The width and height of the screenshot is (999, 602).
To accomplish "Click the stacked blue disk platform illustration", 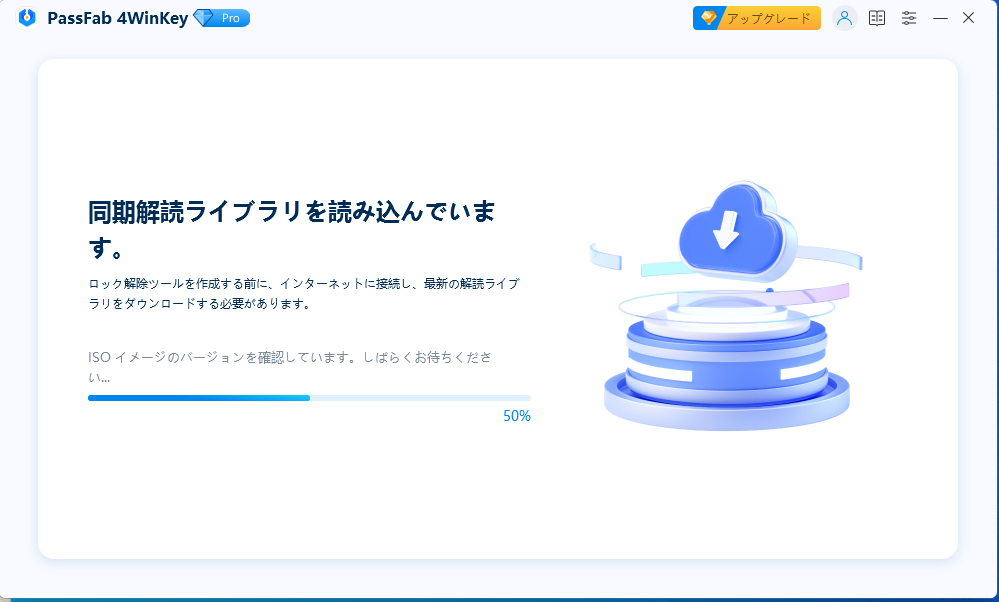I will 727,370.
